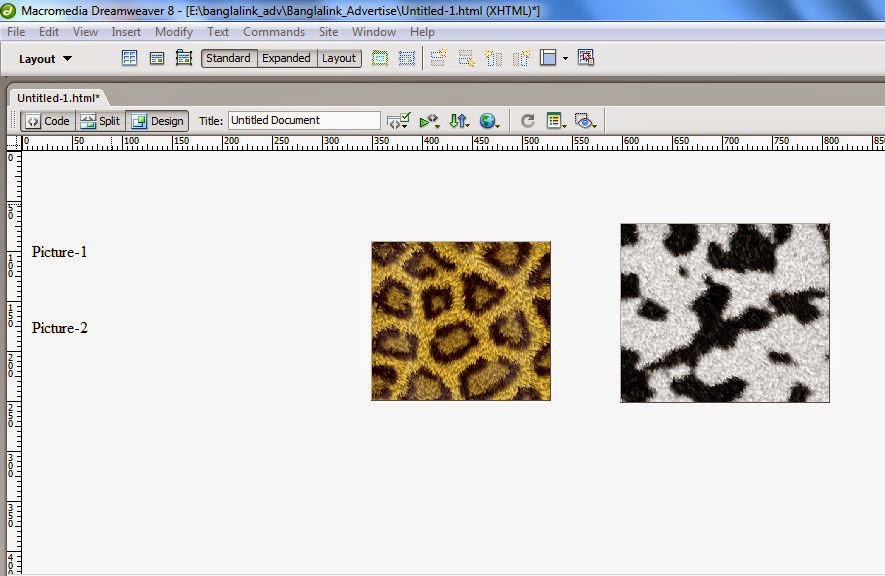
Task: Open the Site menu
Action: pos(328,32)
